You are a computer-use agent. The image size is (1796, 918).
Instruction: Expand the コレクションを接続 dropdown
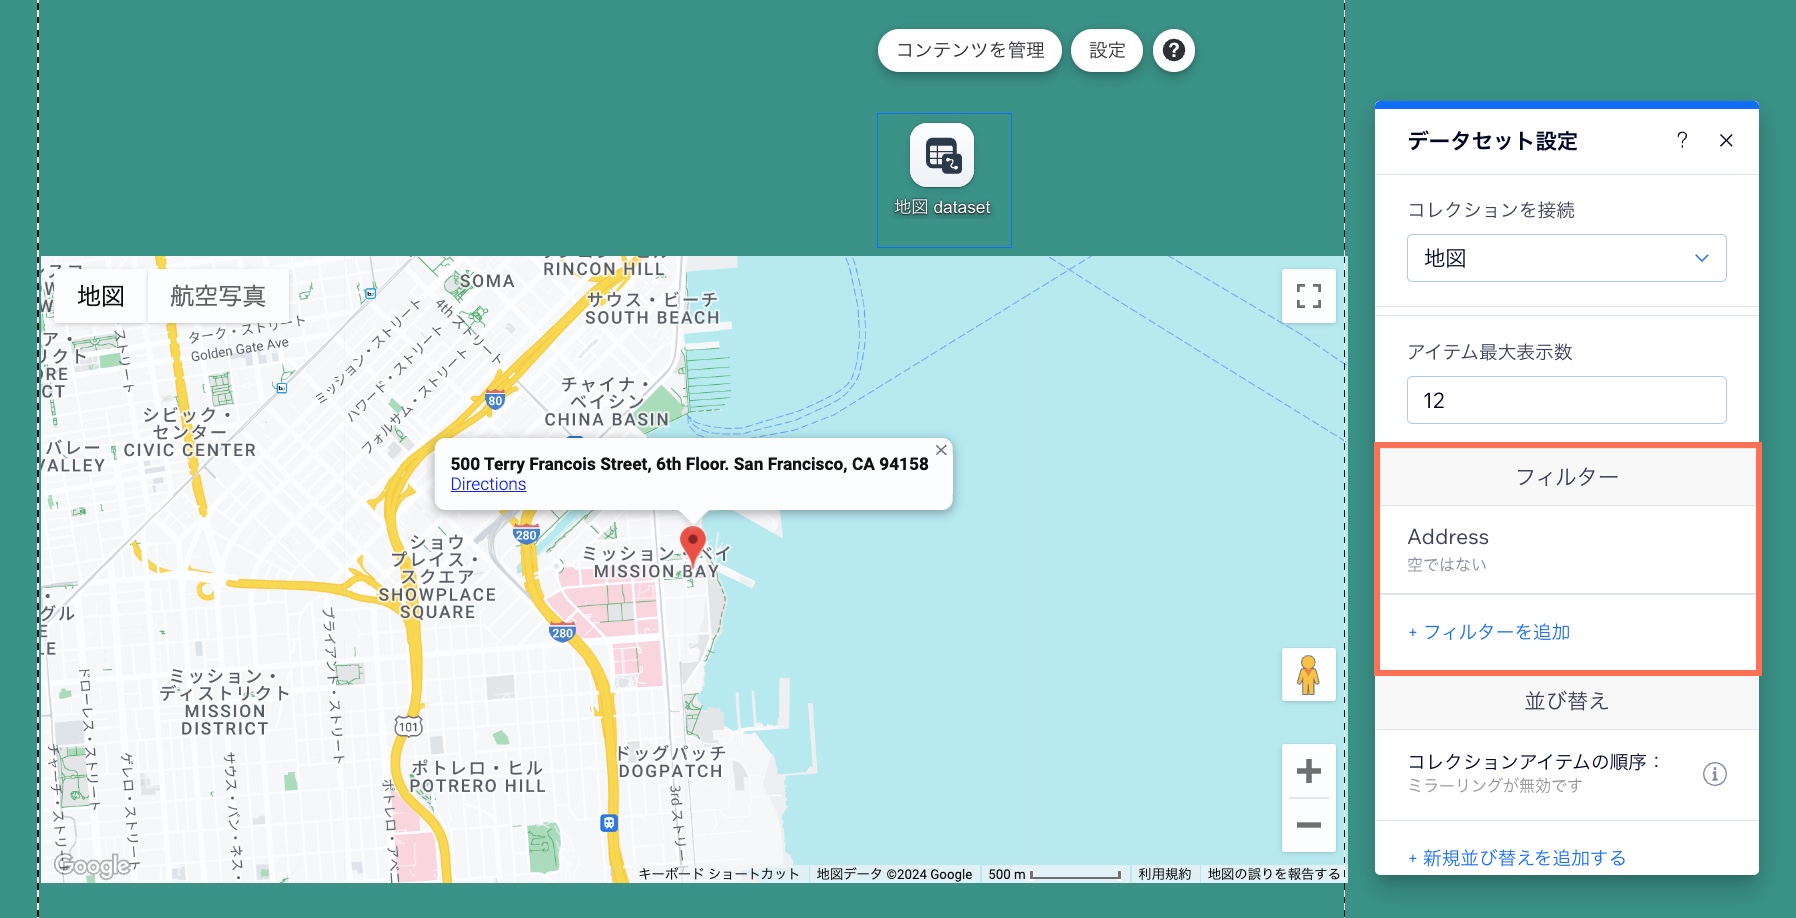1566,258
